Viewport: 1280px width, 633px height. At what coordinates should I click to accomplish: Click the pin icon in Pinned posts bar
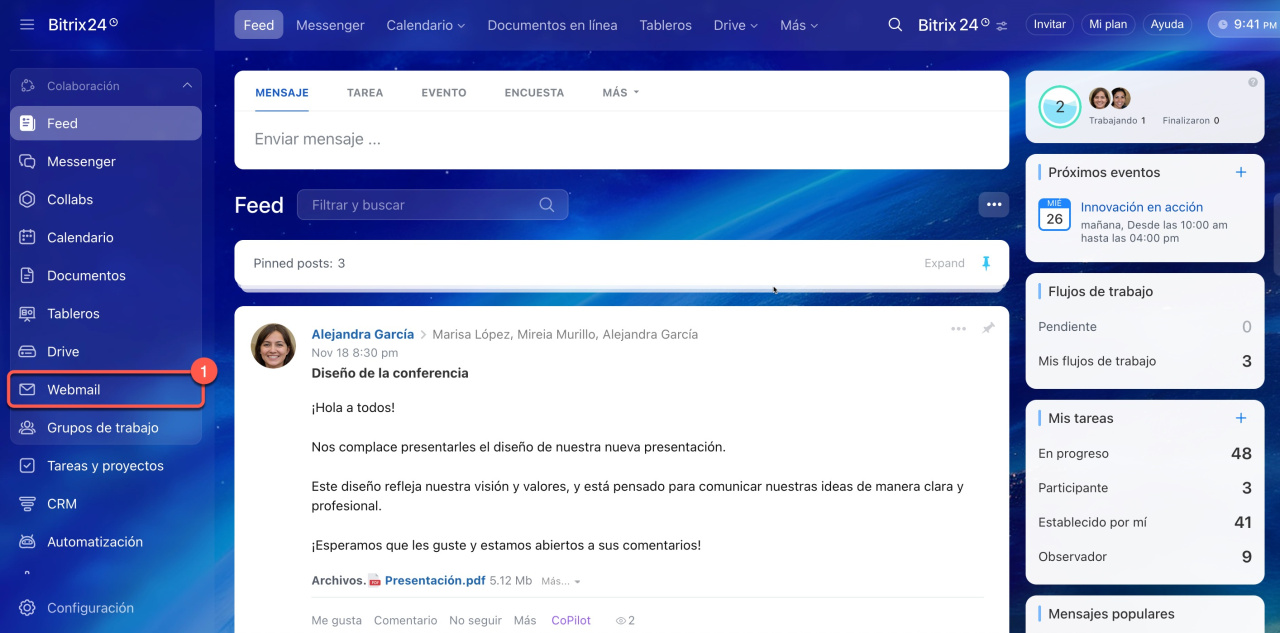[986, 263]
